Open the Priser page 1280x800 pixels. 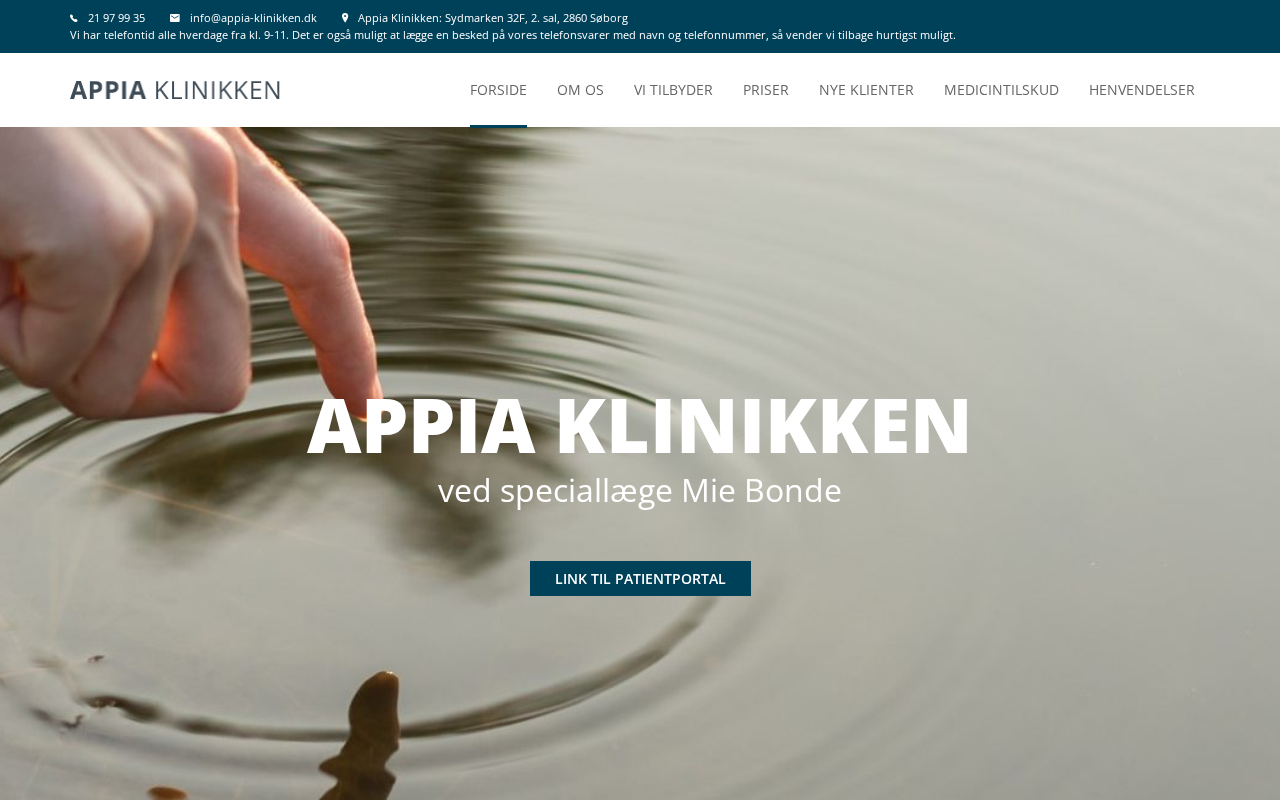tap(766, 90)
